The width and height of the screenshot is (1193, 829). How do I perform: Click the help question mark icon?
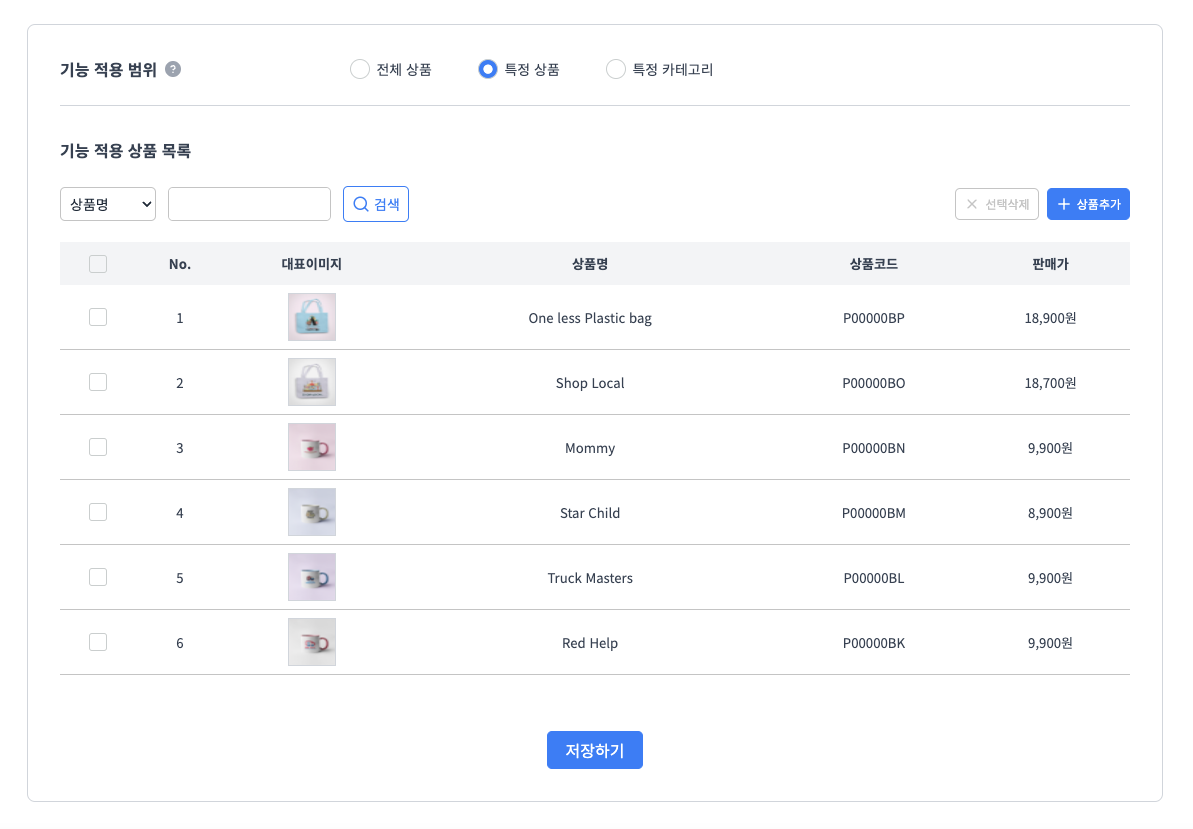[x=173, y=69]
